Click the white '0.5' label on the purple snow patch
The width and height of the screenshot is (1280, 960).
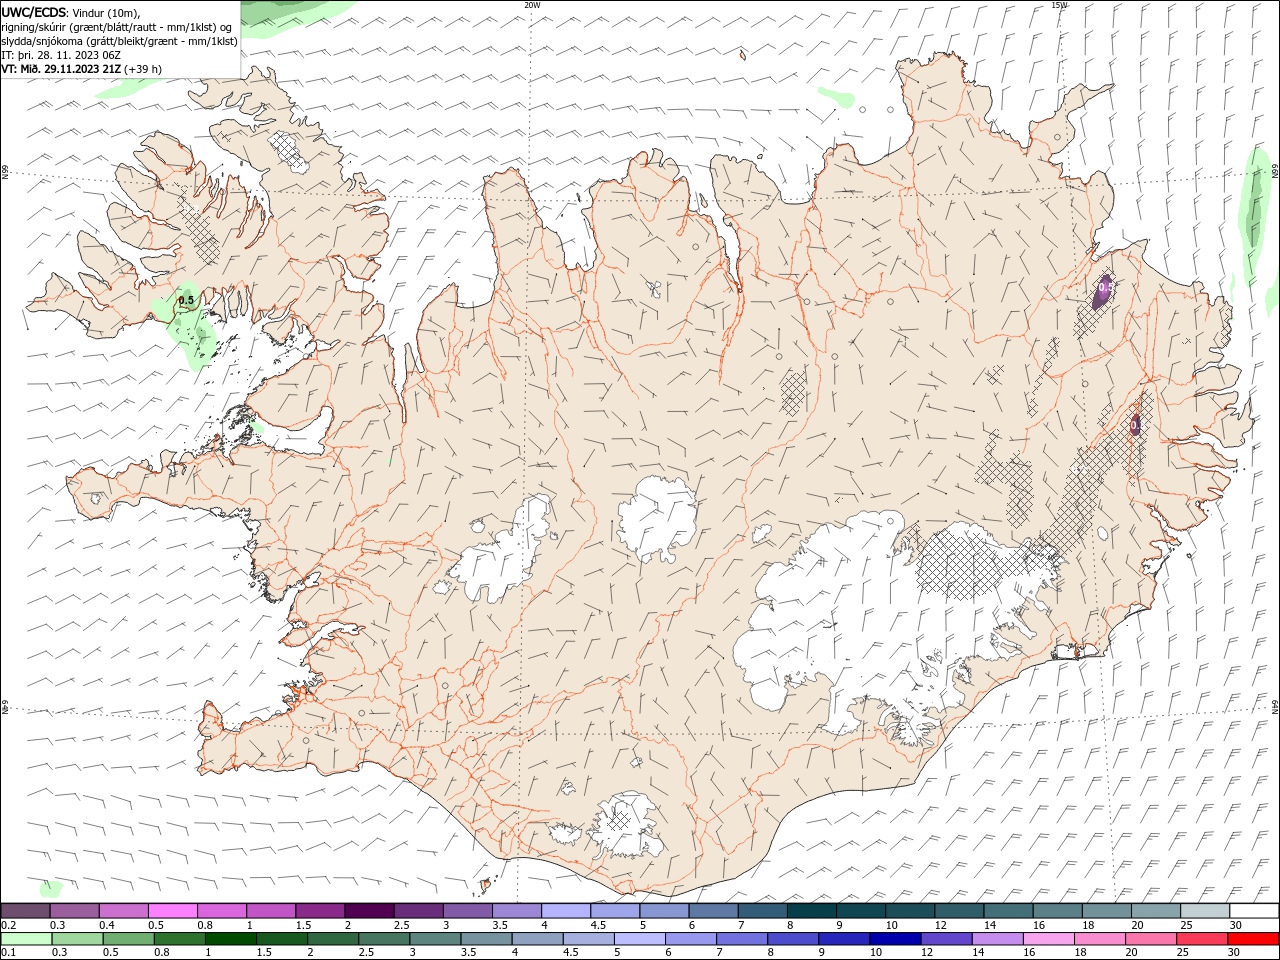(x=1105, y=287)
